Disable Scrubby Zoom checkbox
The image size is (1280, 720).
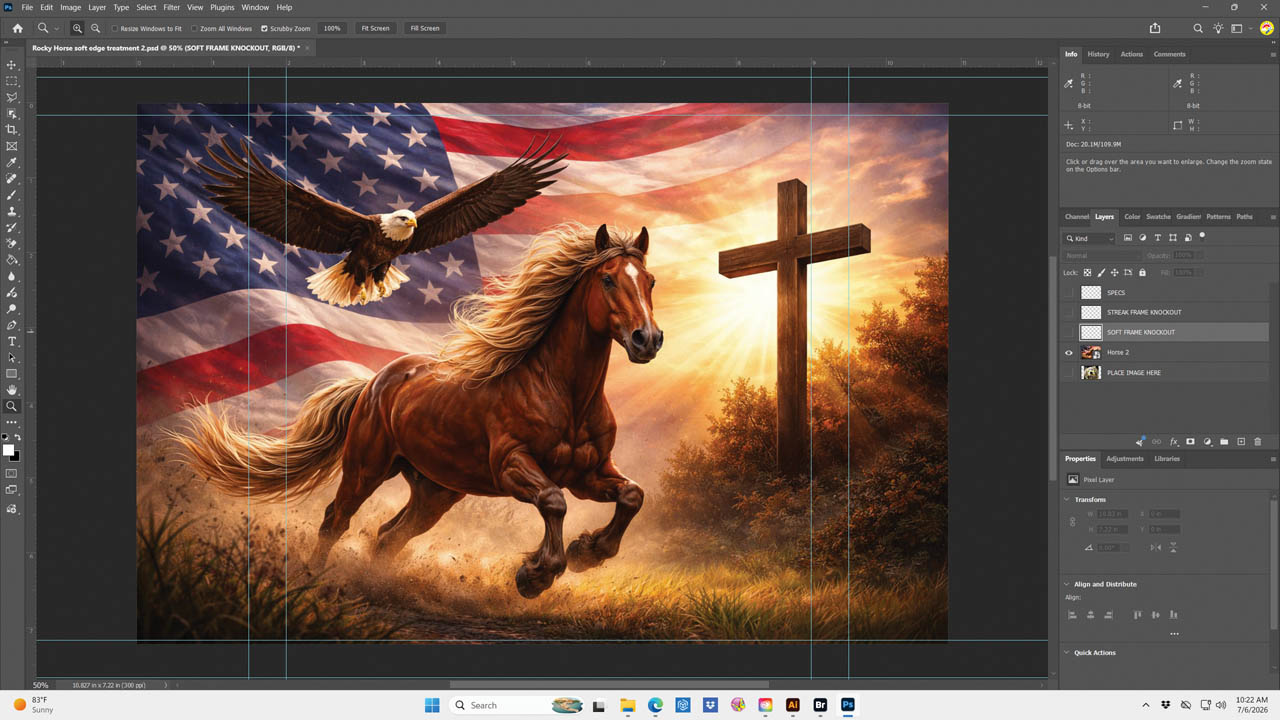[x=264, y=28]
